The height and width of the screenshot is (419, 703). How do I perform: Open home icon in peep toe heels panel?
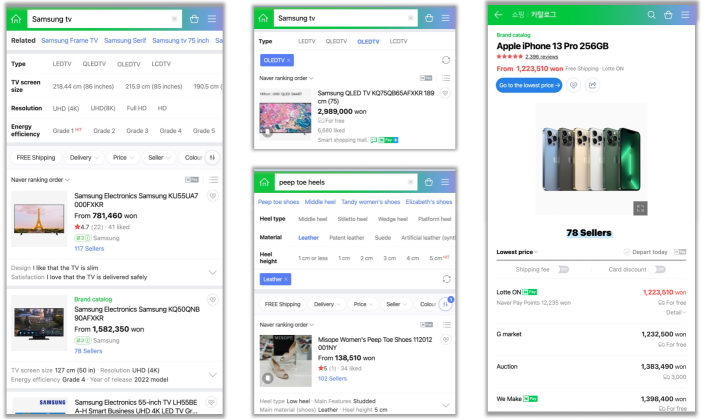pyautogui.click(x=264, y=182)
